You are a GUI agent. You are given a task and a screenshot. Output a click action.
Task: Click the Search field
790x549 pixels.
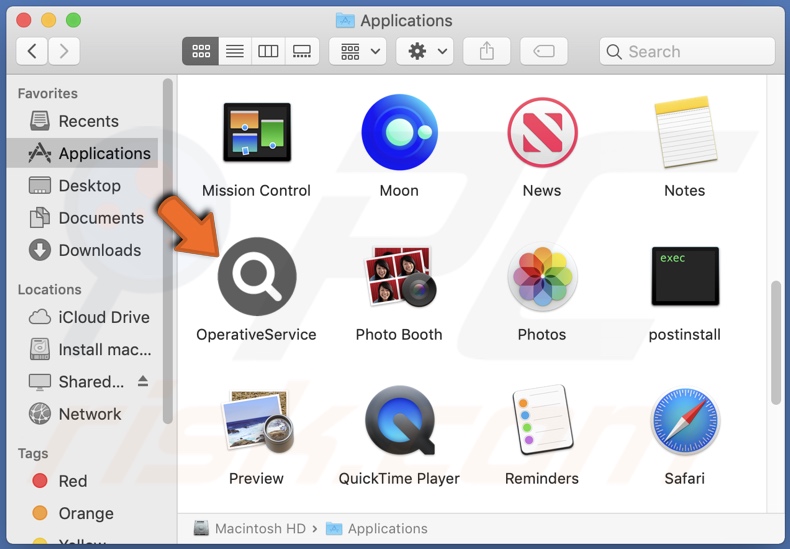pos(687,51)
